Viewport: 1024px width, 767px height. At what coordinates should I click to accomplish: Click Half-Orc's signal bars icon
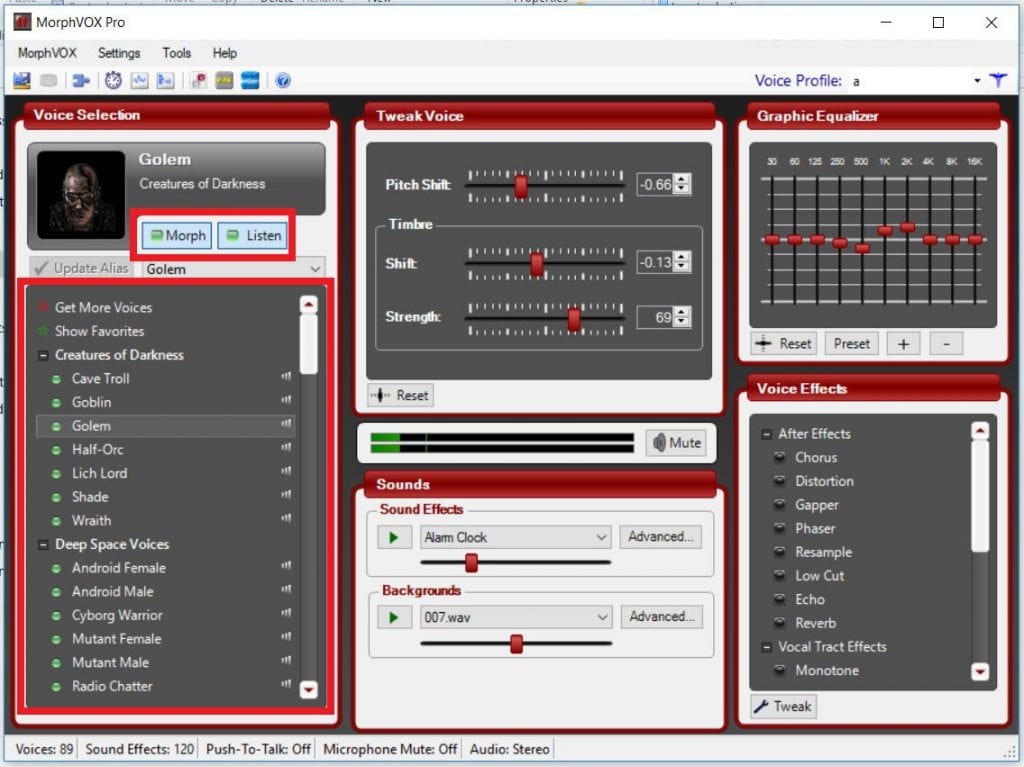click(x=286, y=448)
